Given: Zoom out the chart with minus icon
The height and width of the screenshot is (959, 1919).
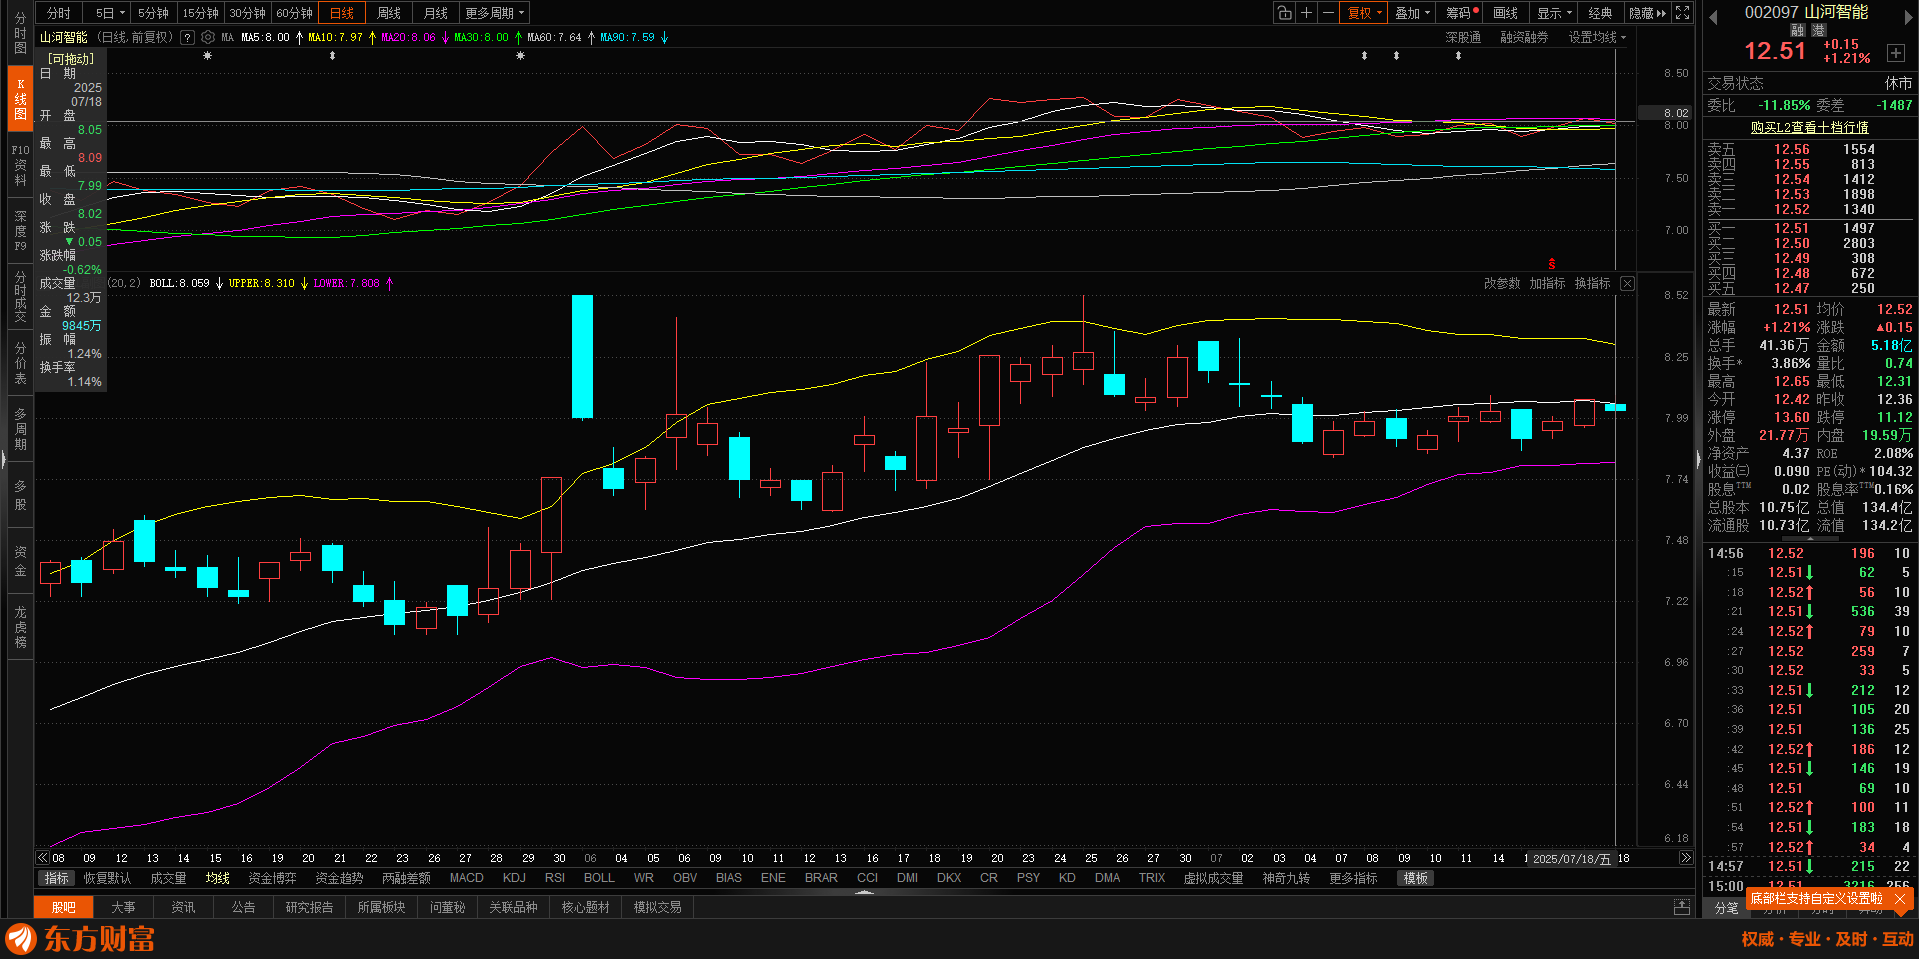Looking at the screenshot, I should click(1328, 13).
